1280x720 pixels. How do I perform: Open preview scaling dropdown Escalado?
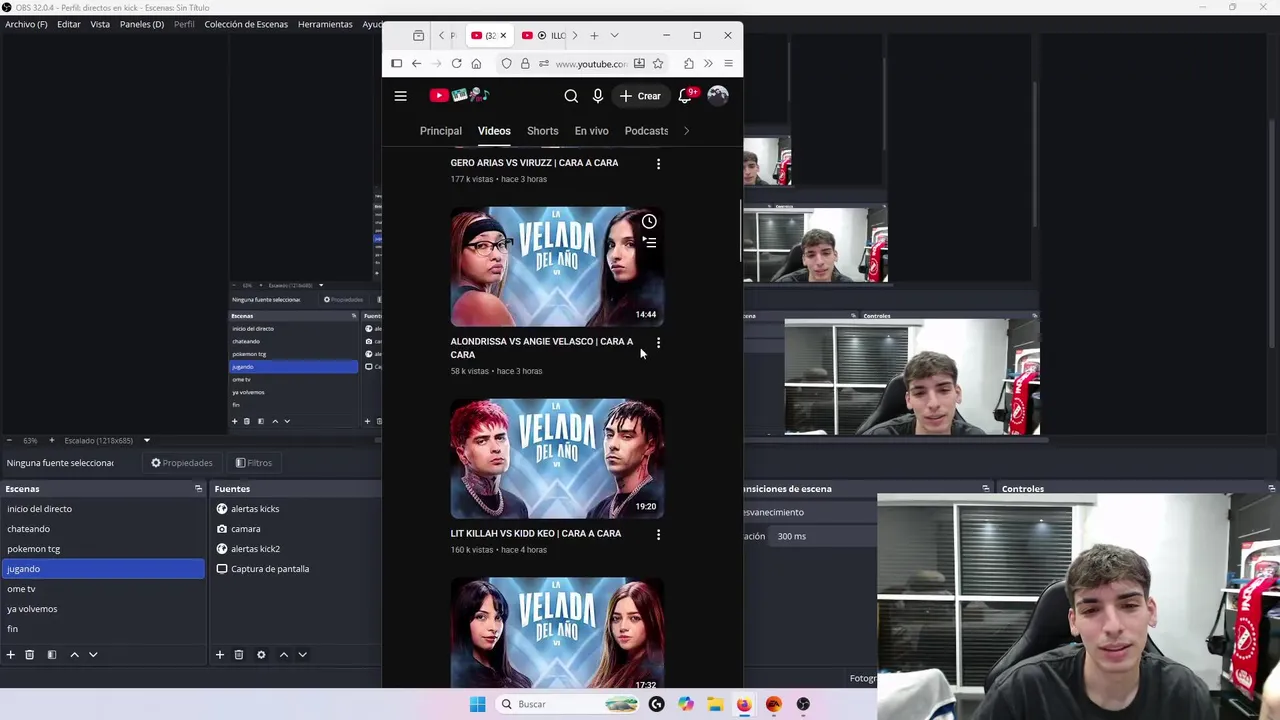coord(146,441)
